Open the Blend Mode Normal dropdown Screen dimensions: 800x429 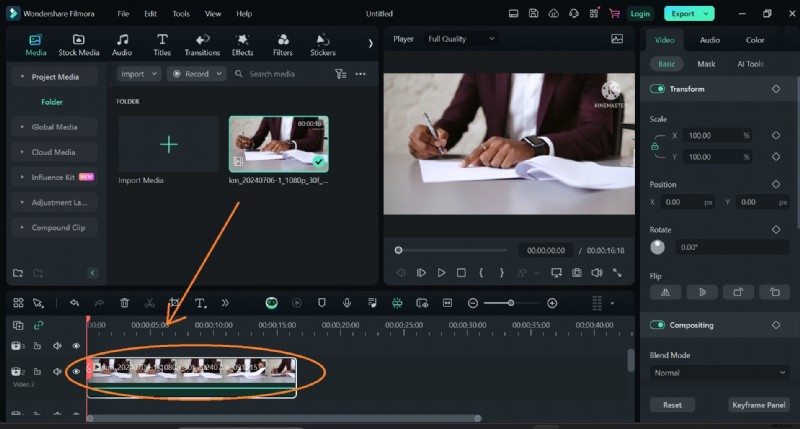click(719, 373)
